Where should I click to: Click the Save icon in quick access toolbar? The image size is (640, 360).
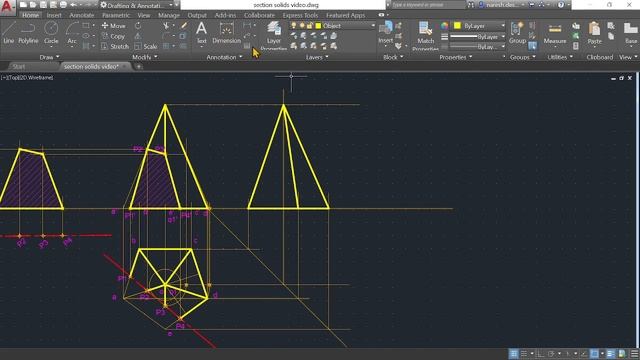coord(43,5)
